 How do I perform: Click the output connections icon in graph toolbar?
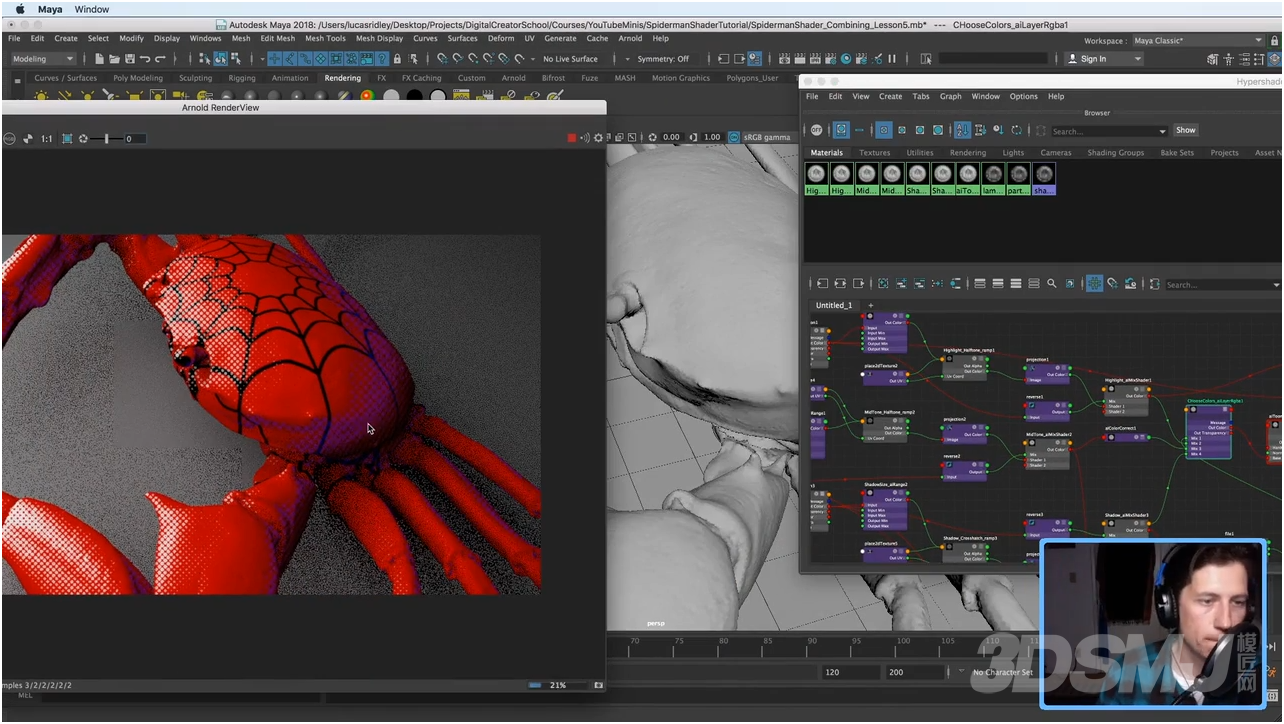point(858,284)
